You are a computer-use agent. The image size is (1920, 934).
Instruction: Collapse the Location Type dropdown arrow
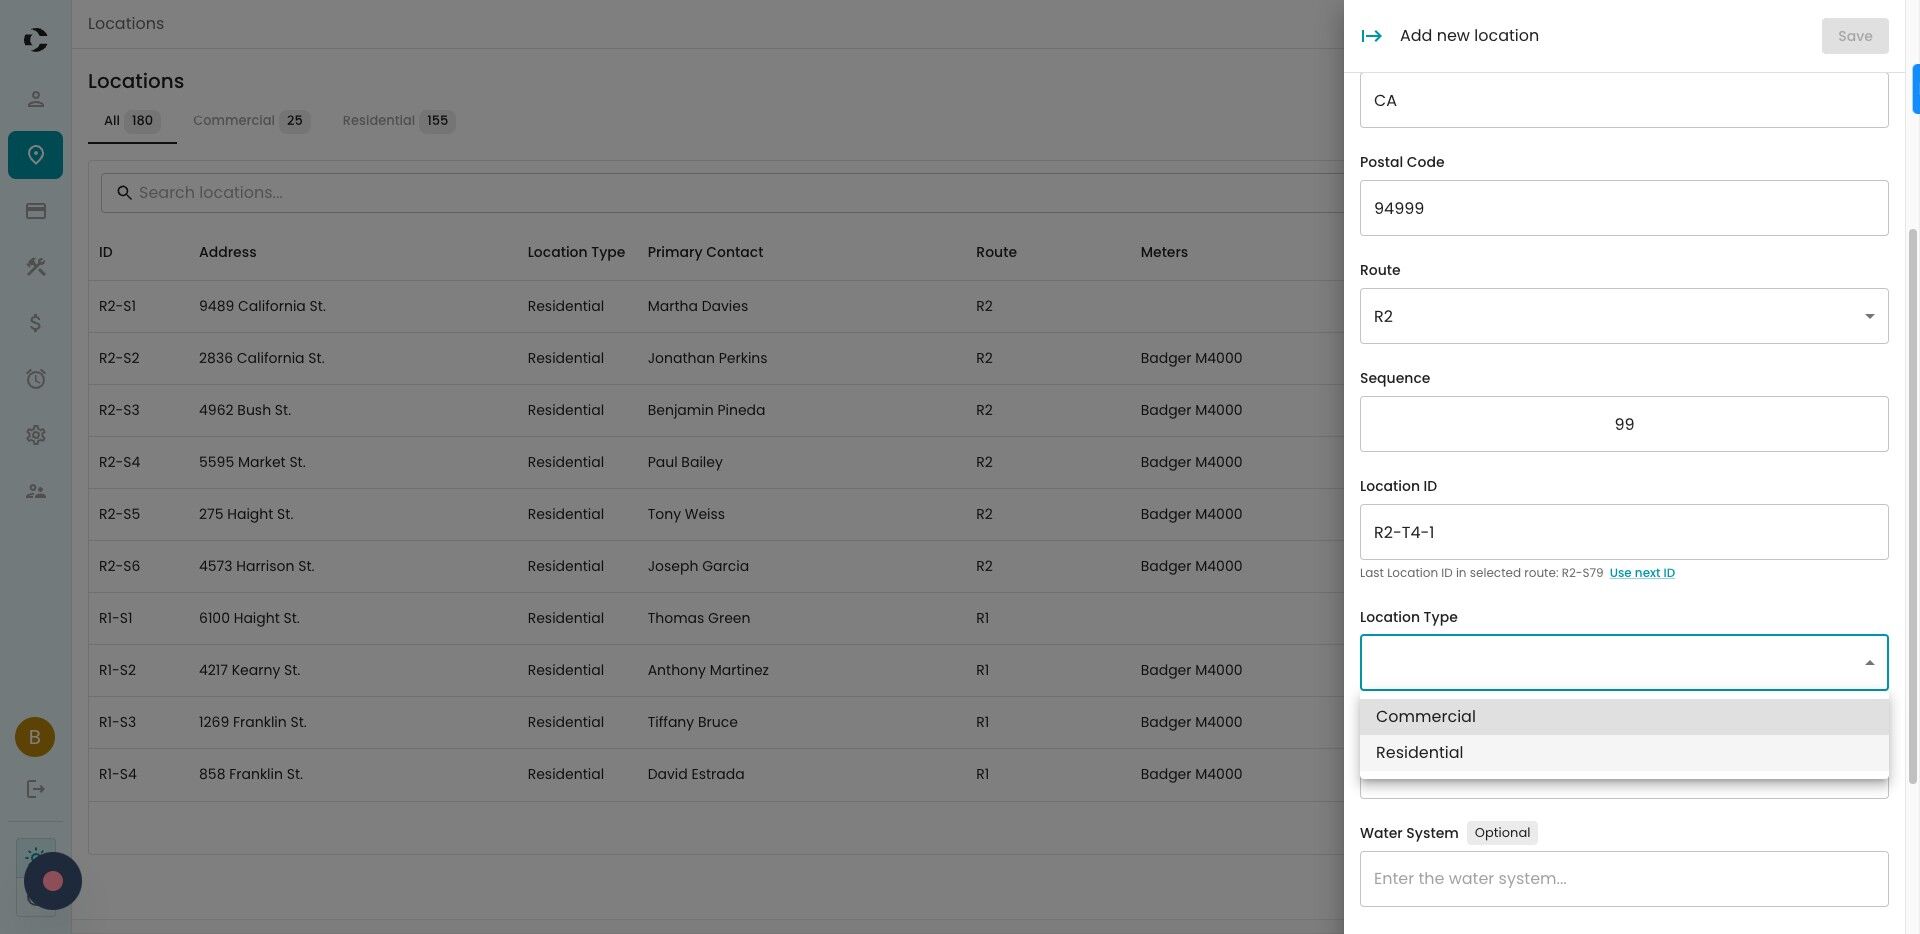(1869, 663)
